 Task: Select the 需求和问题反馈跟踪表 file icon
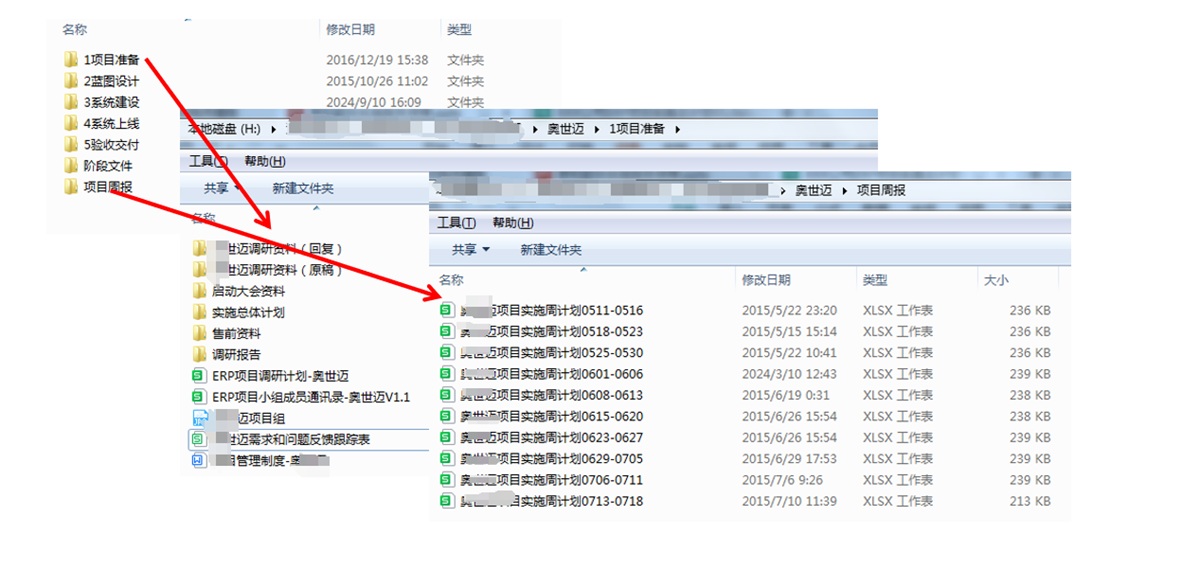[199, 439]
